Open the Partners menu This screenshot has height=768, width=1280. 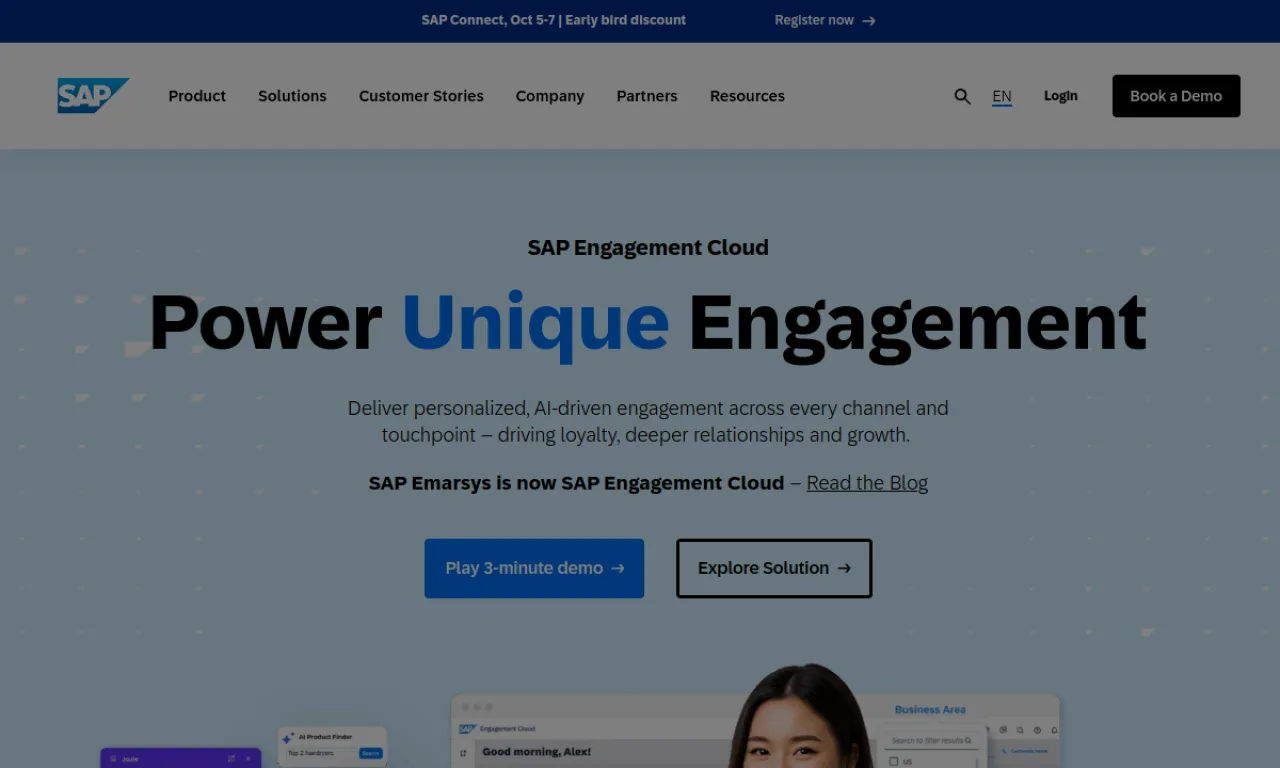pyautogui.click(x=647, y=96)
